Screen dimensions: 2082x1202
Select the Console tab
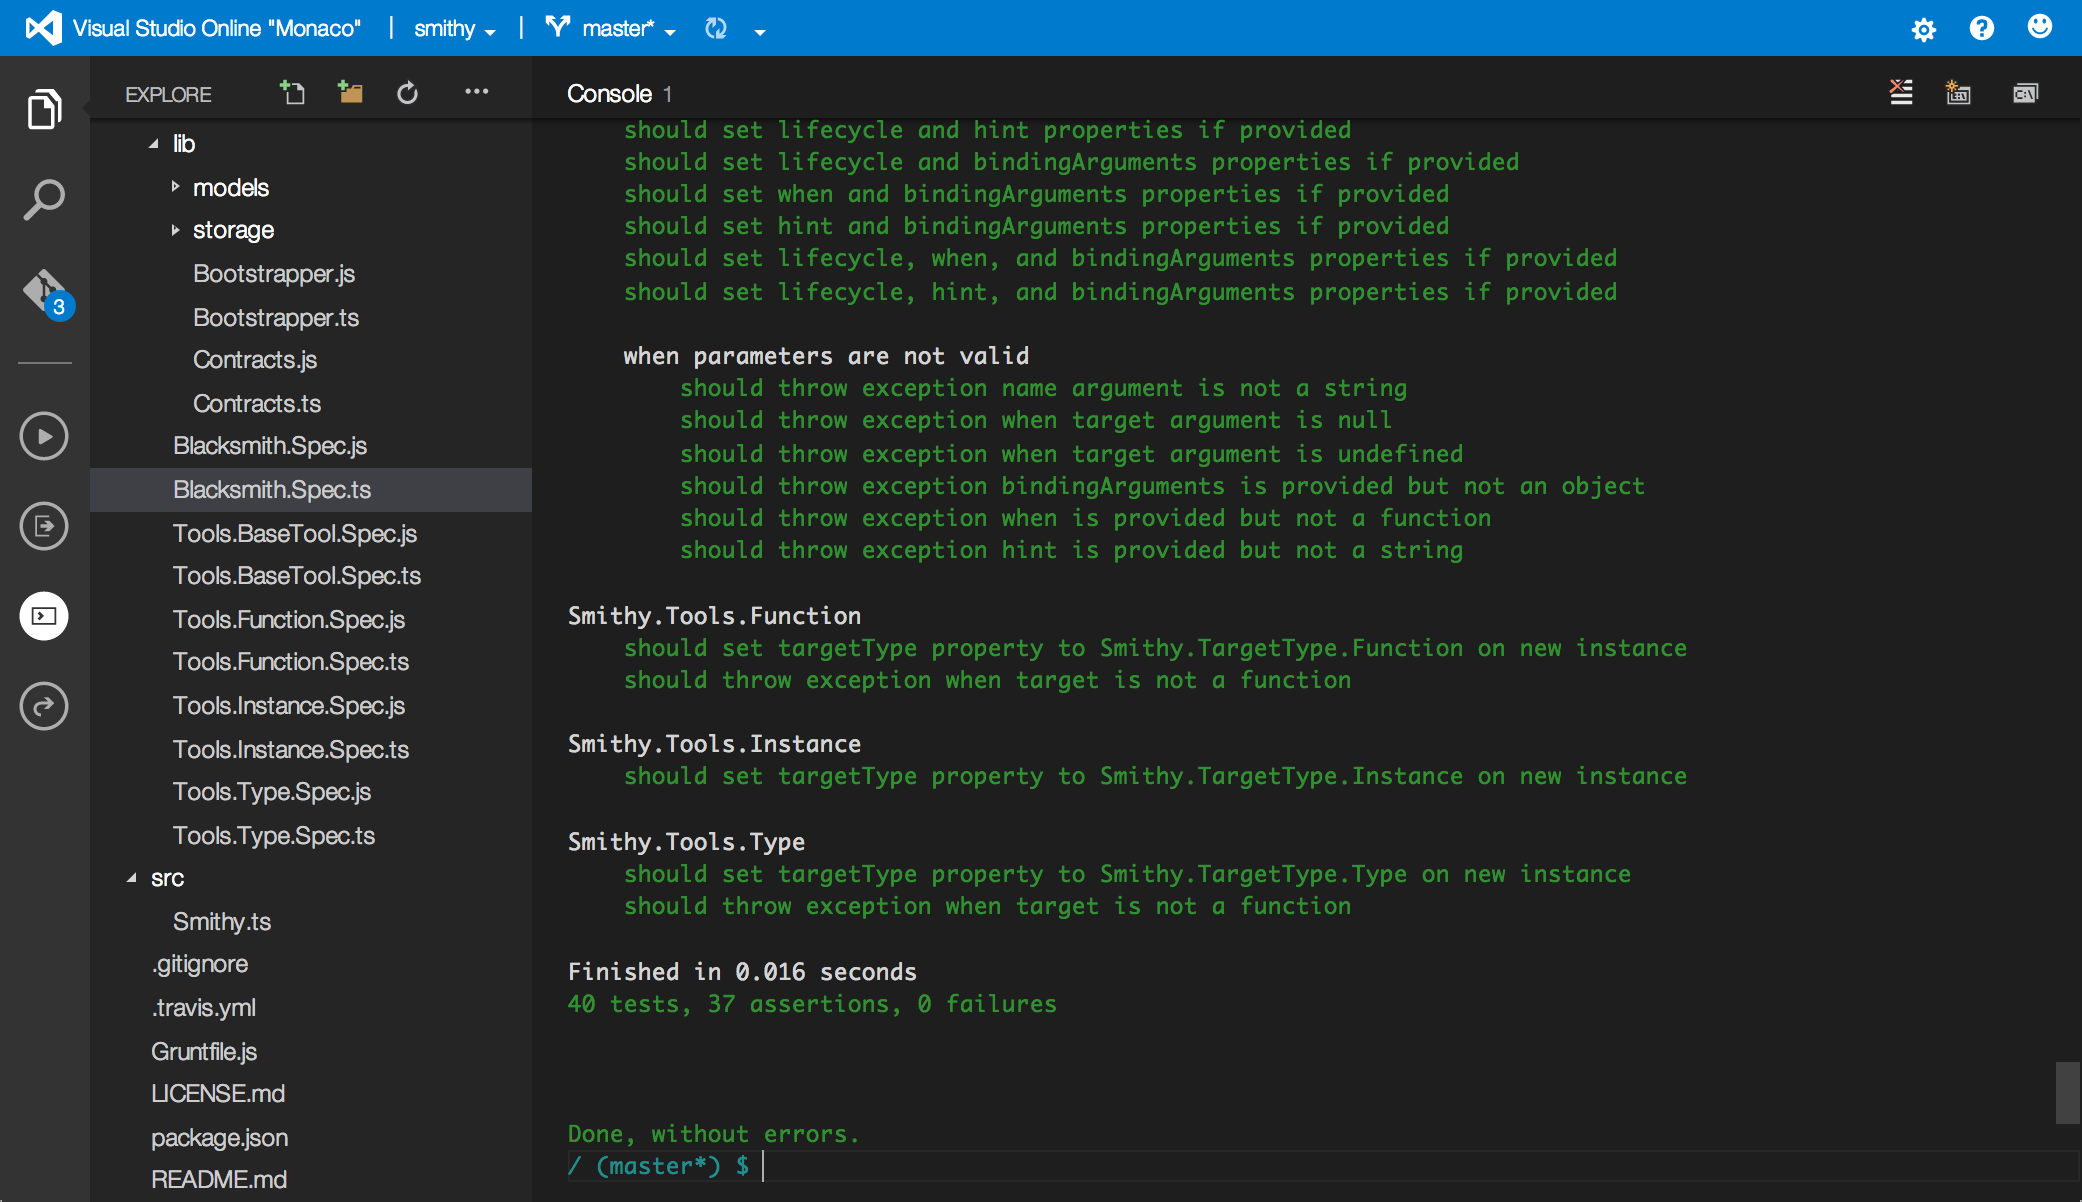[x=609, y=93]
